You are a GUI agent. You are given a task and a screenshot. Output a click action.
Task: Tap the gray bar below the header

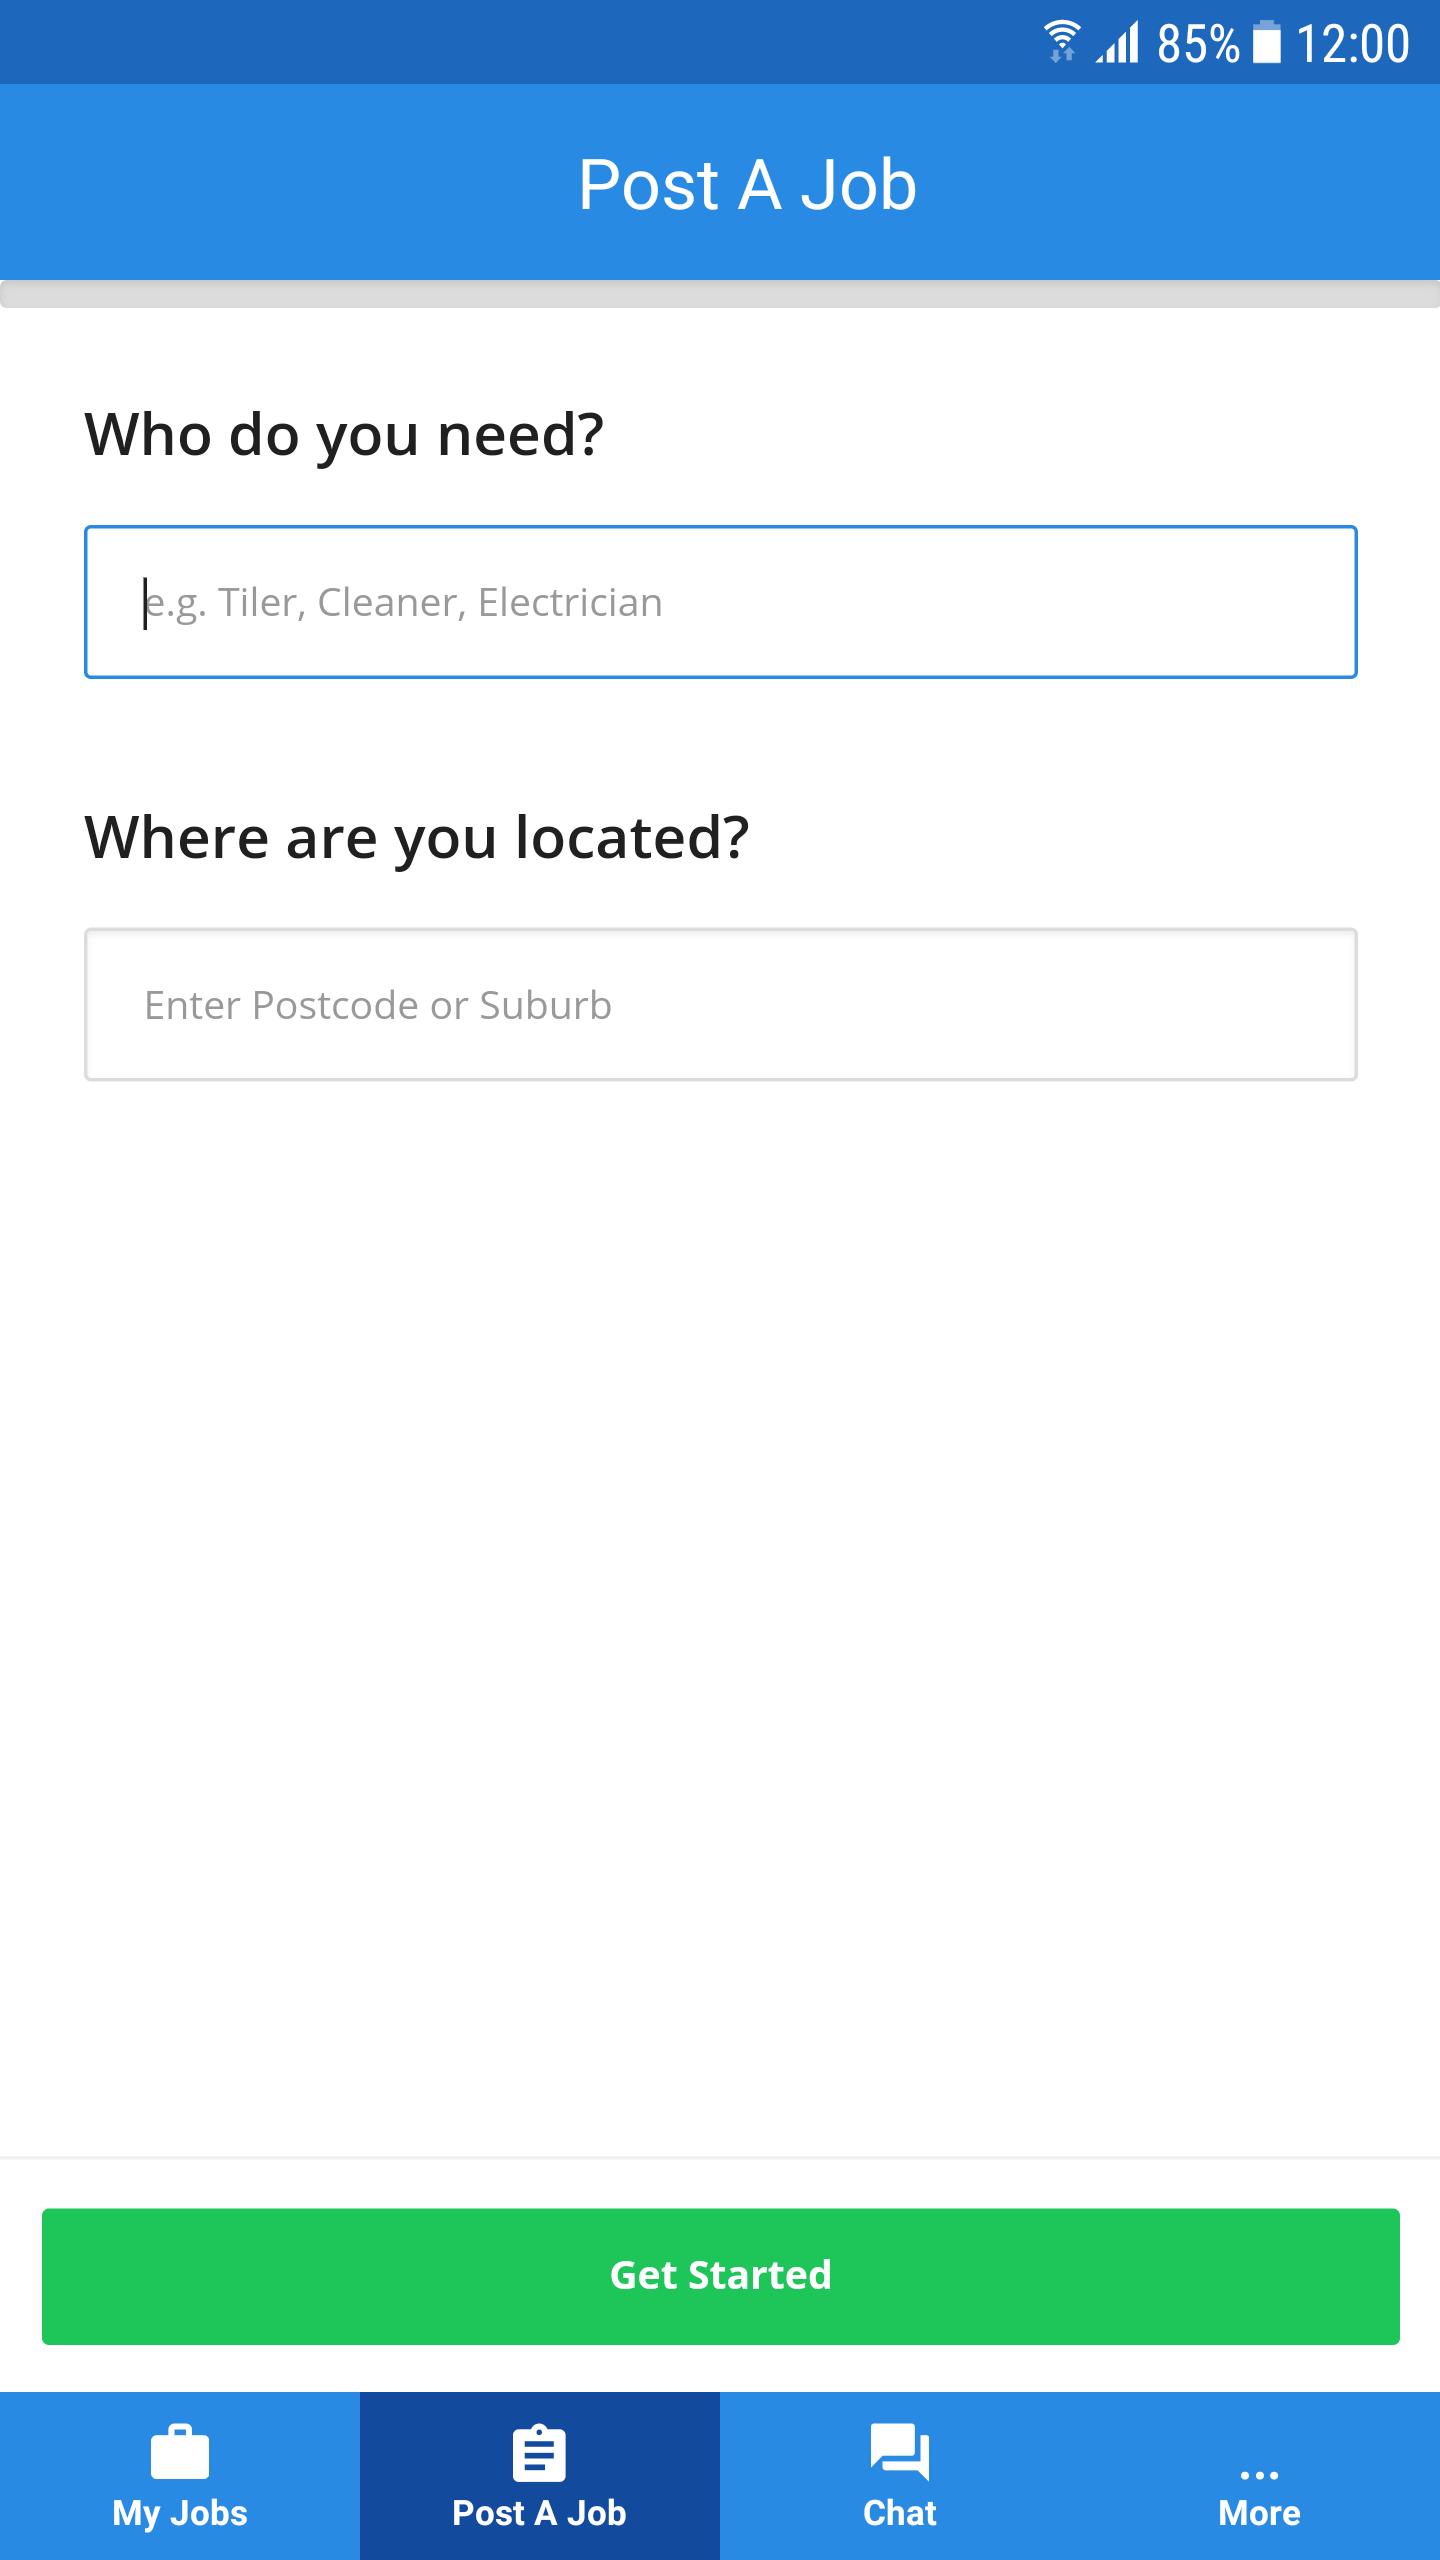tap(720, 293)
